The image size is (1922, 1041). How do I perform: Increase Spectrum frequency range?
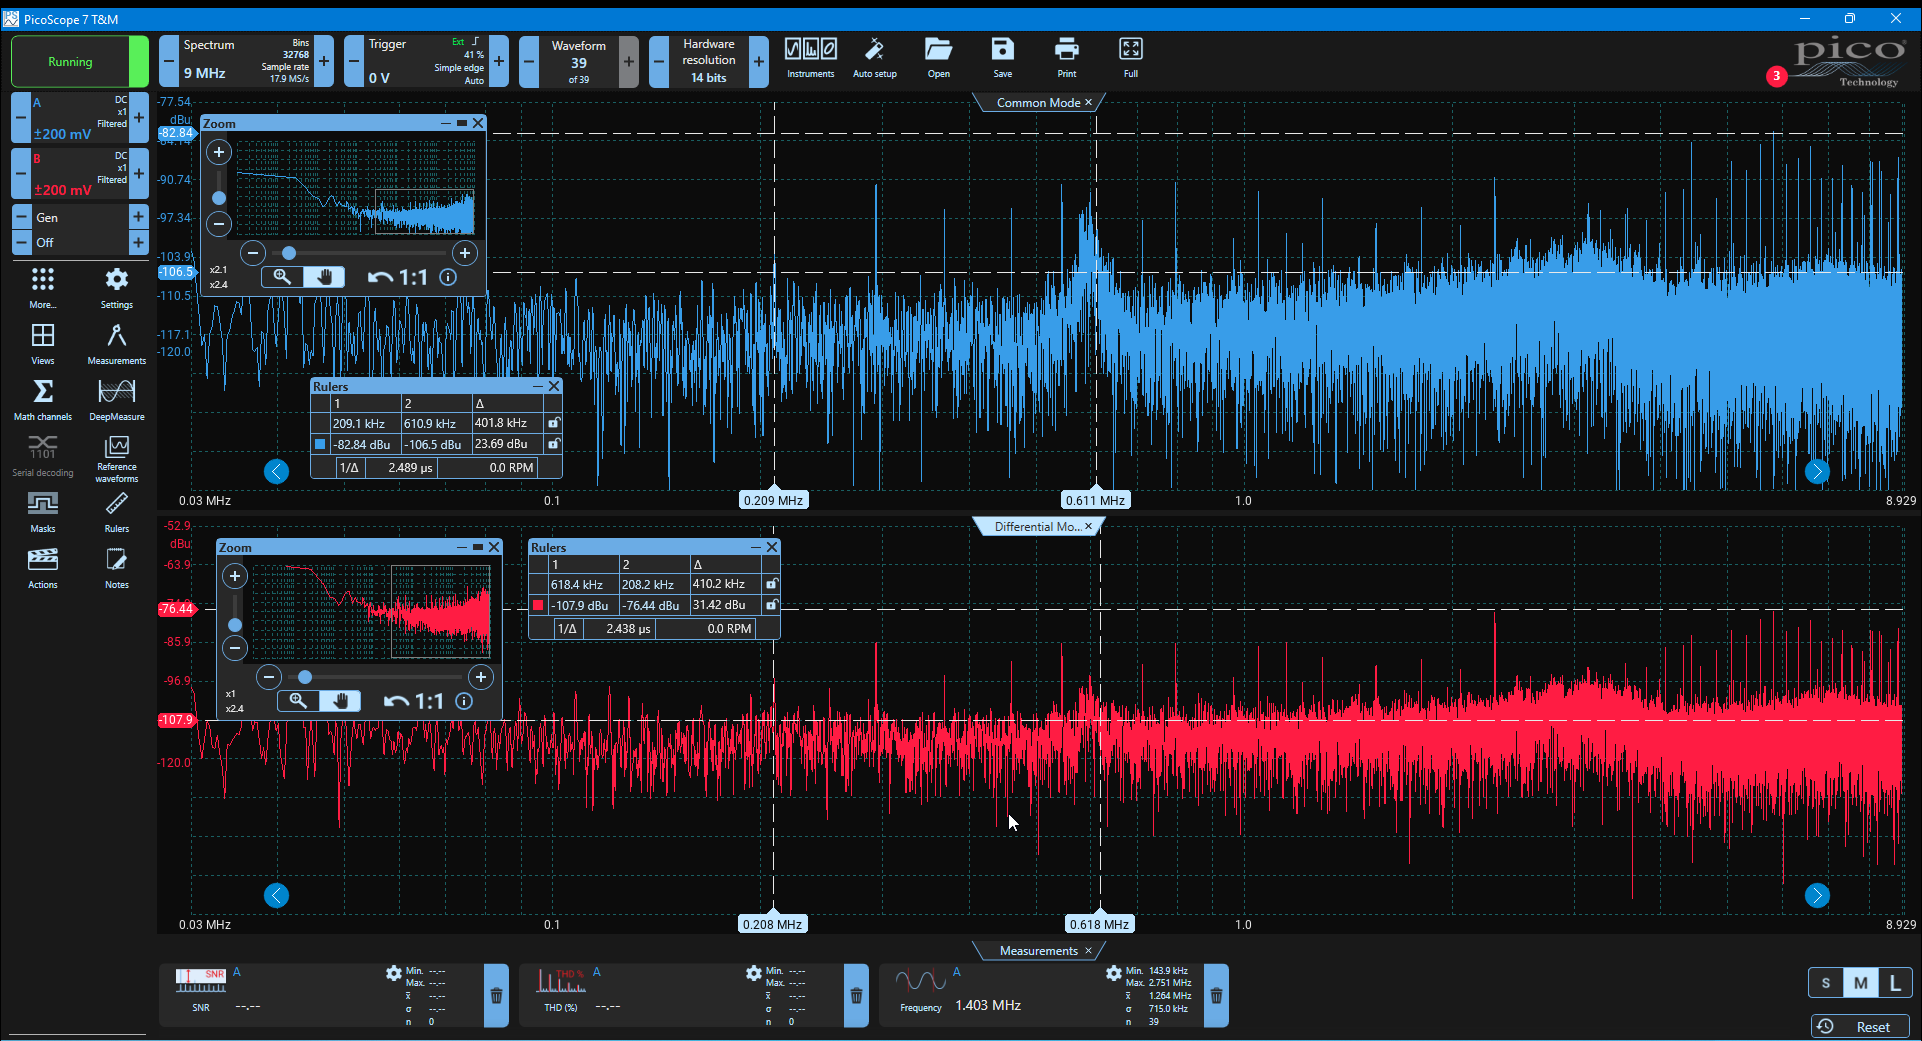[x=324, y=62]
